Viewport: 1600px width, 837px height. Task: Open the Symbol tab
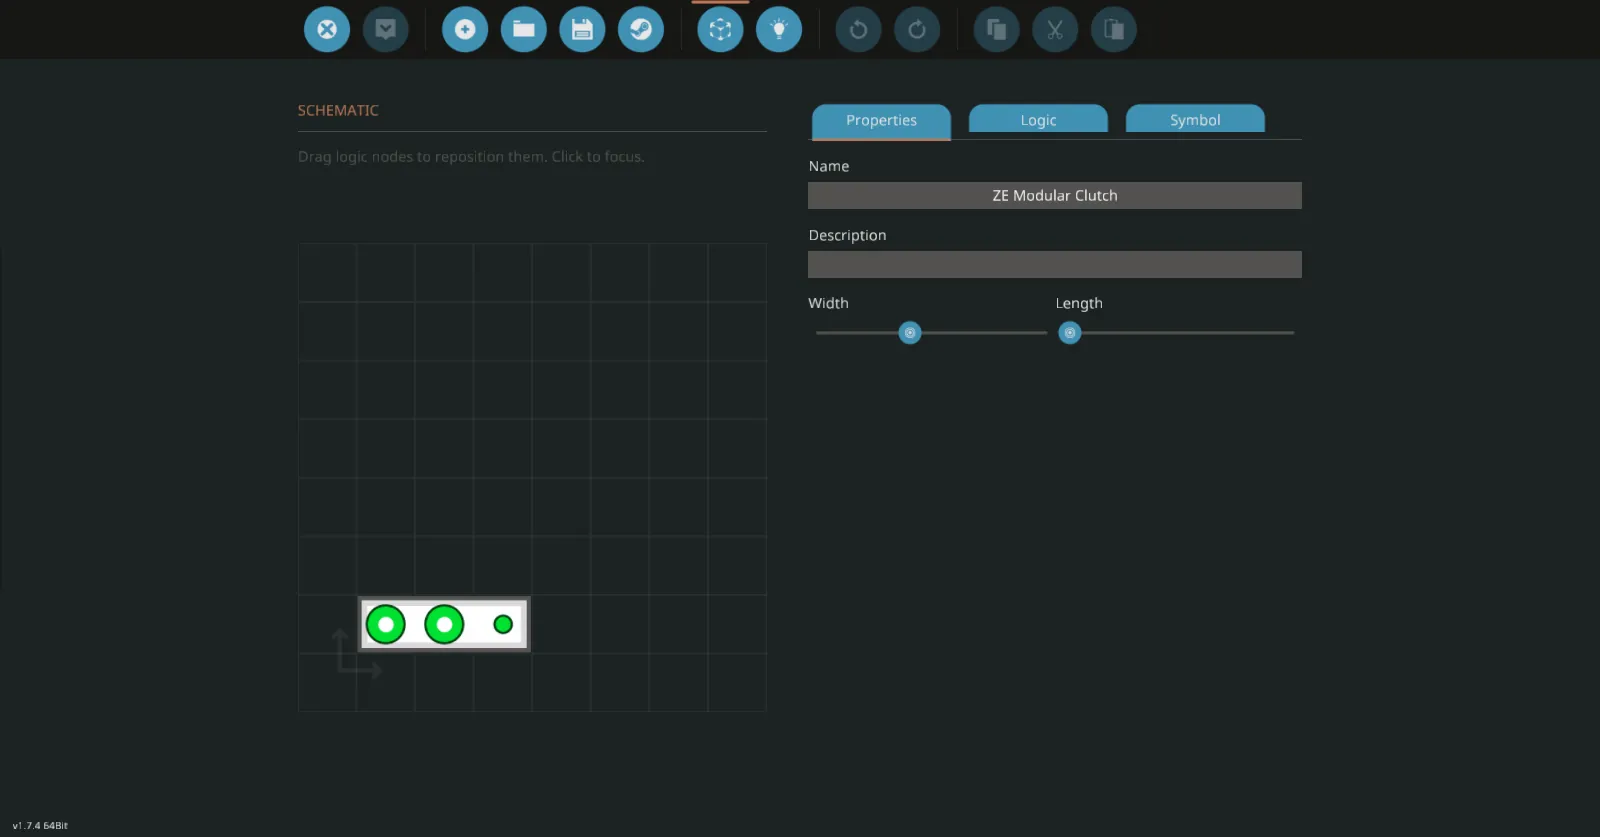(x=1195, y=120)
